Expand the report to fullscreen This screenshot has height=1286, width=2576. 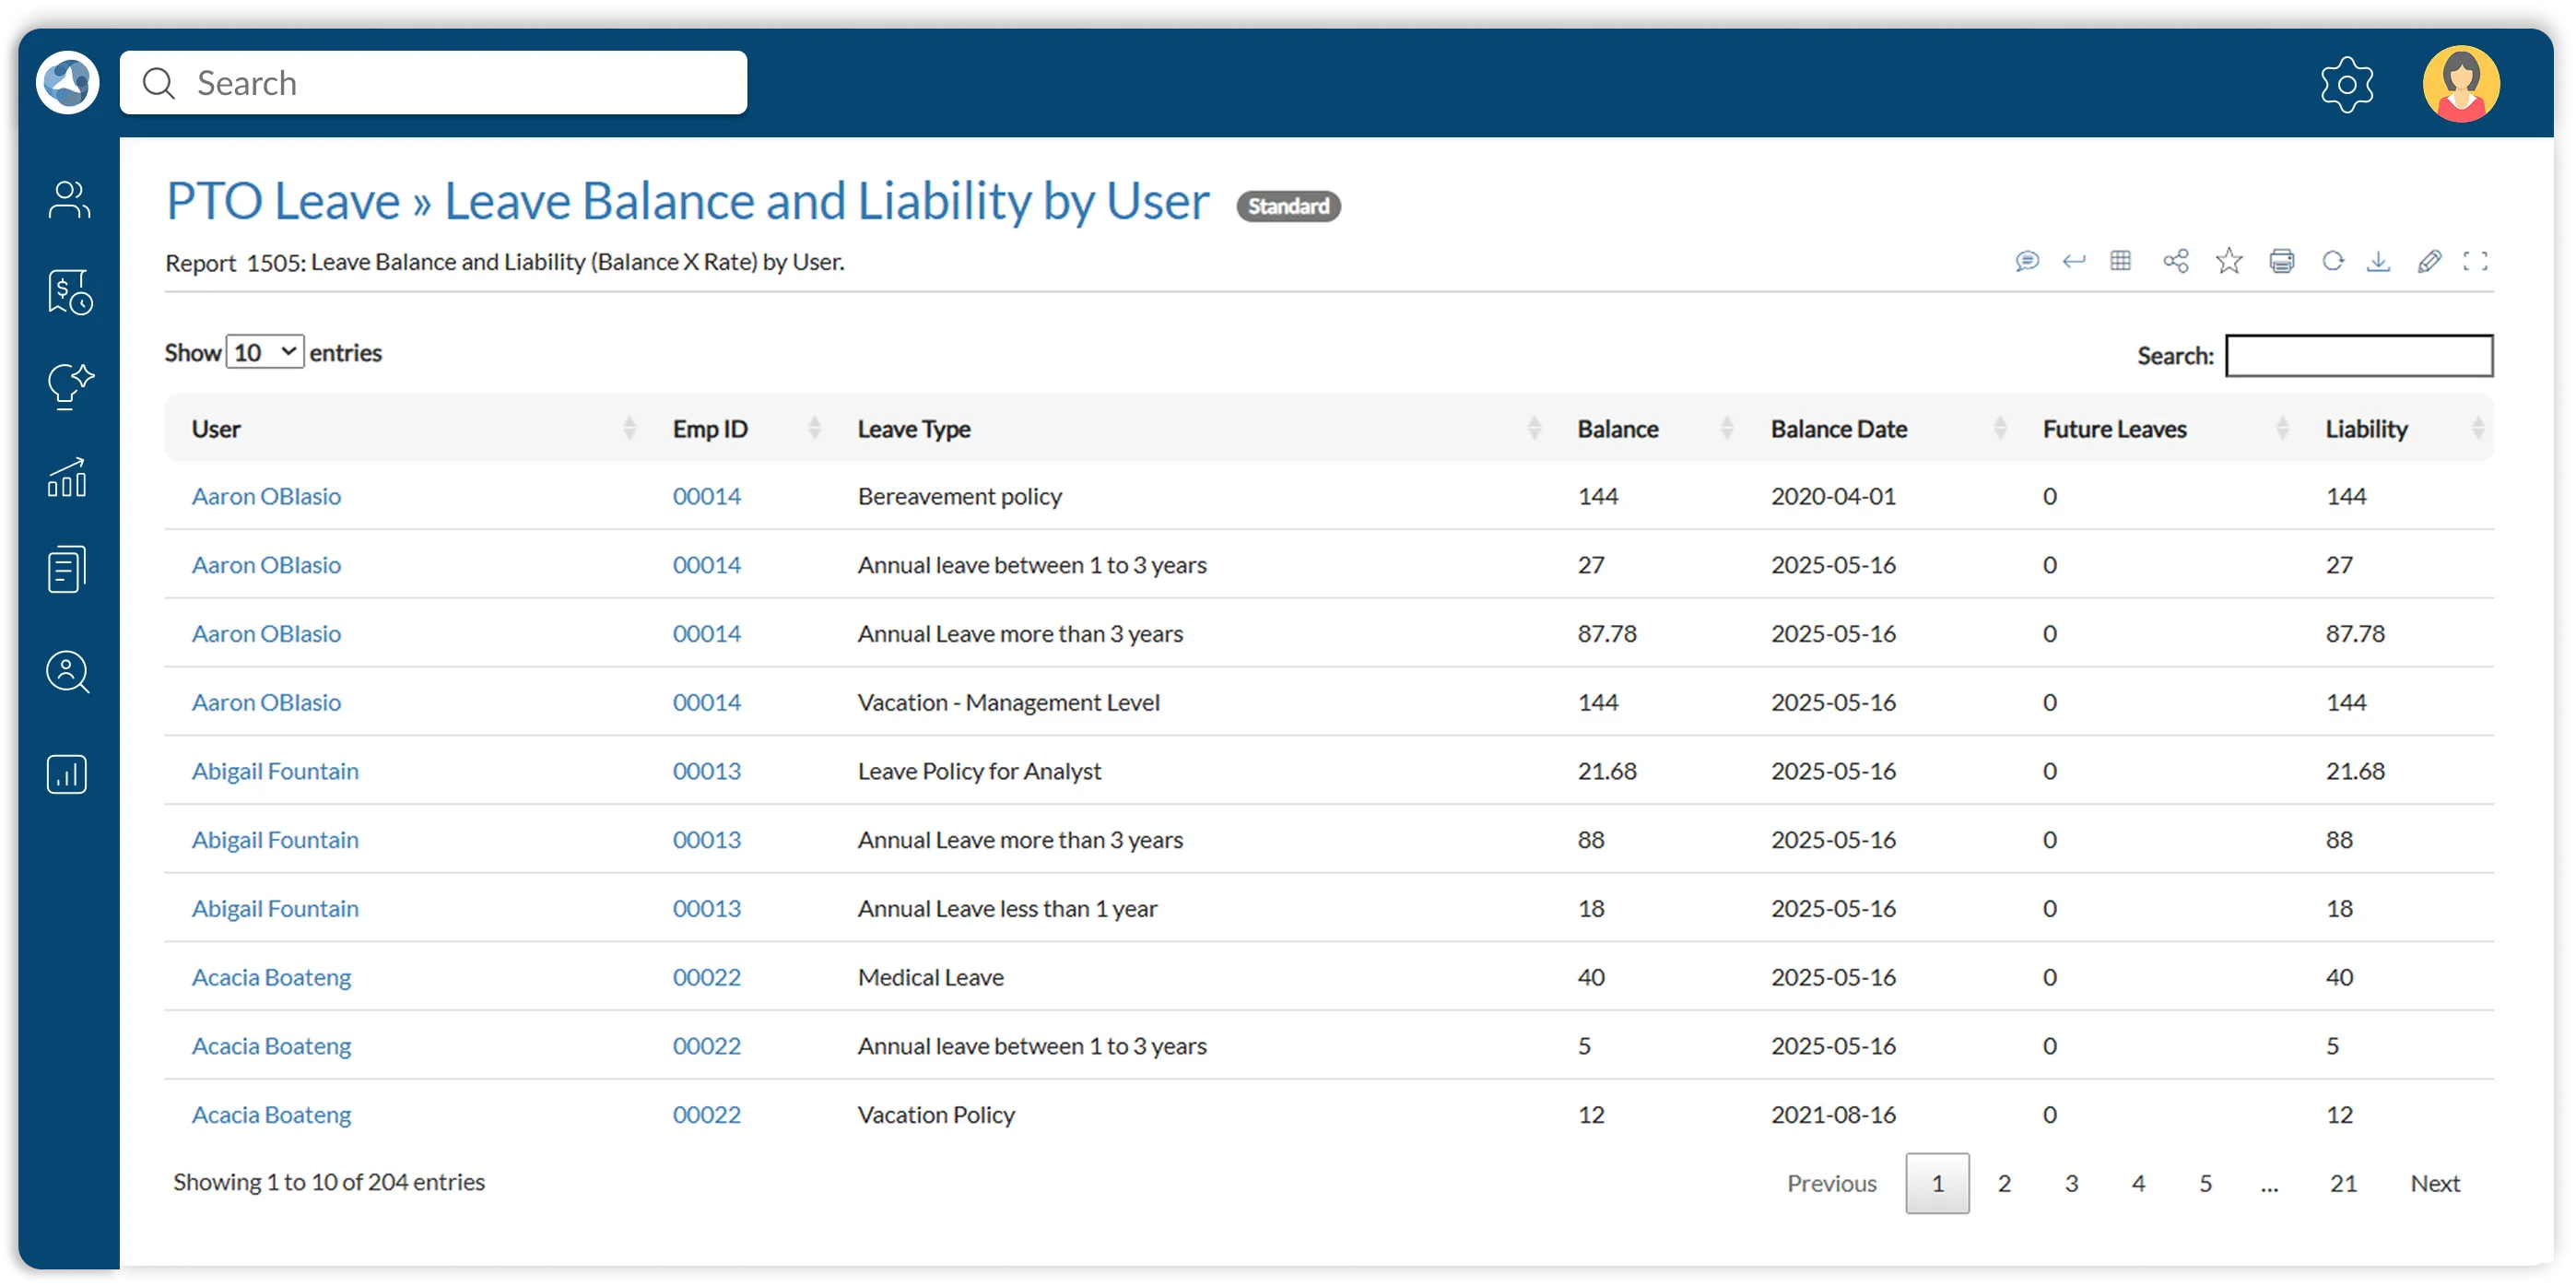tap(2477, 260)
